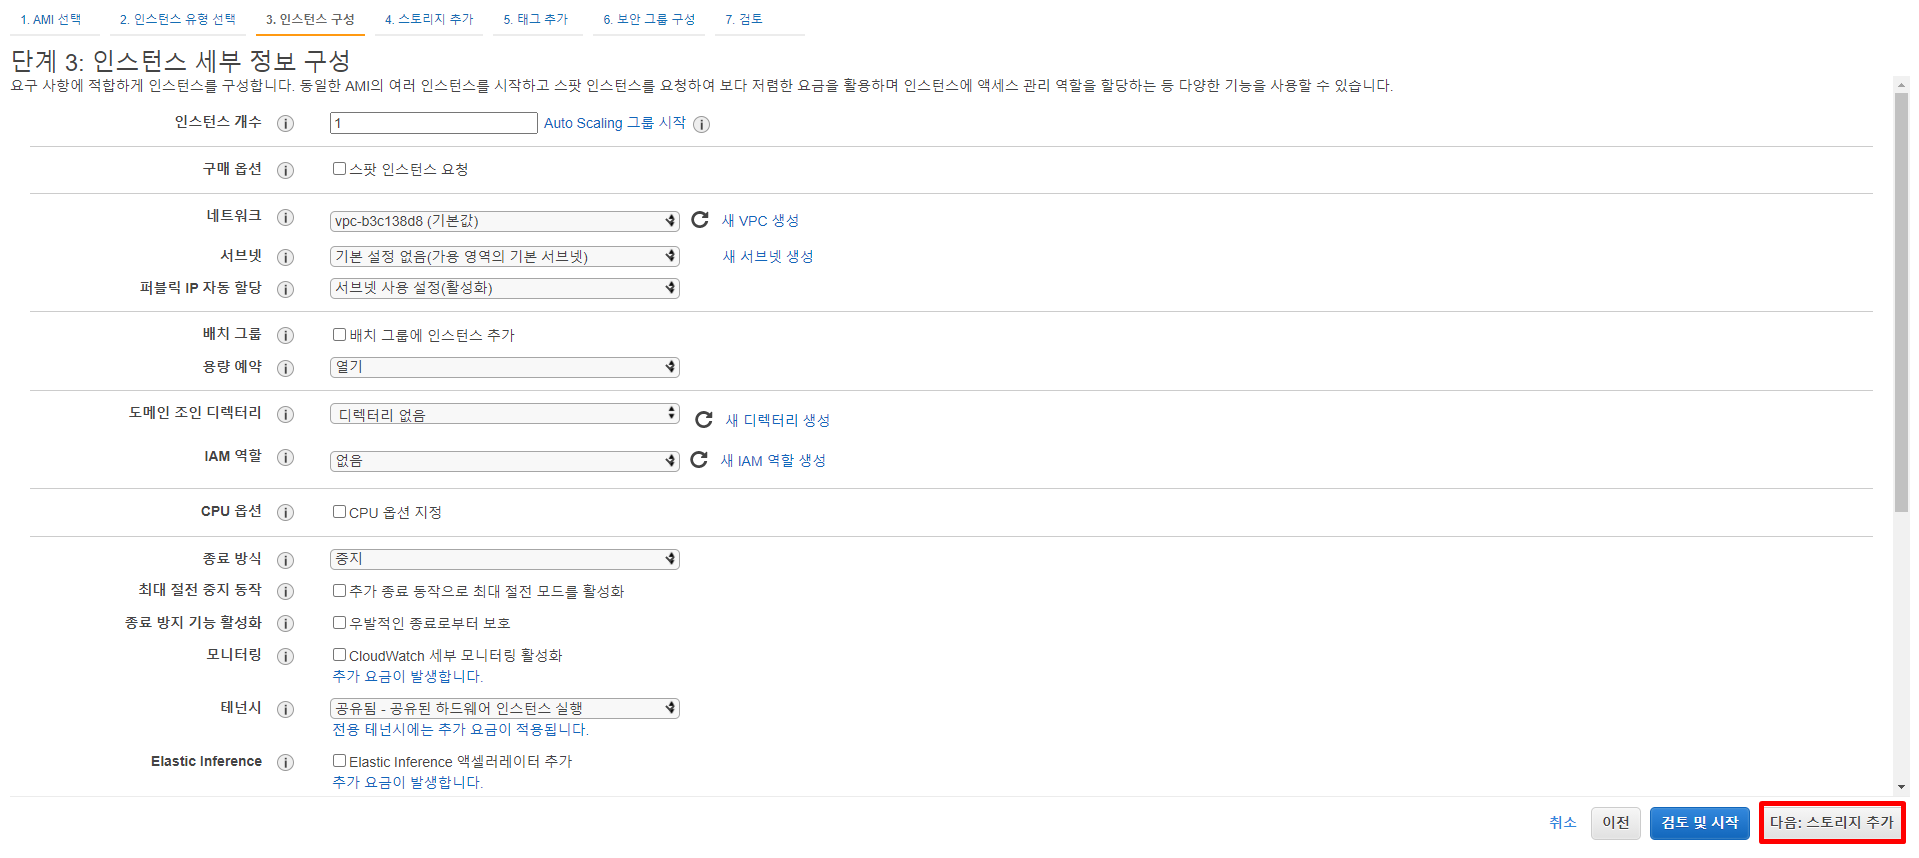The height and width of the screenshot is (858, 1919).
Task: Click info icon beside 용량 예약
Action: click(x=286, y=369)
